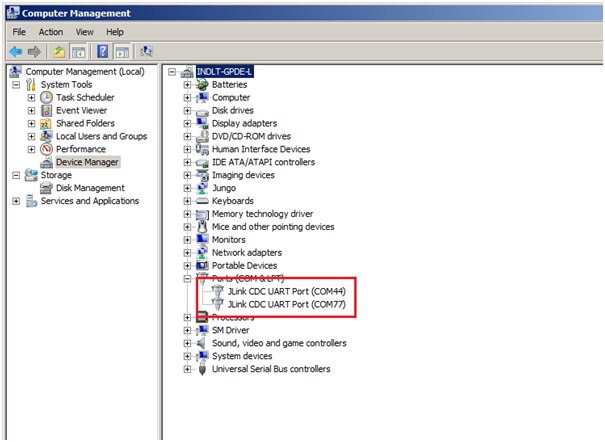Click the Forward arrow toolbar icon
Viewport: 605px width, 442px height.
(34, 51)
